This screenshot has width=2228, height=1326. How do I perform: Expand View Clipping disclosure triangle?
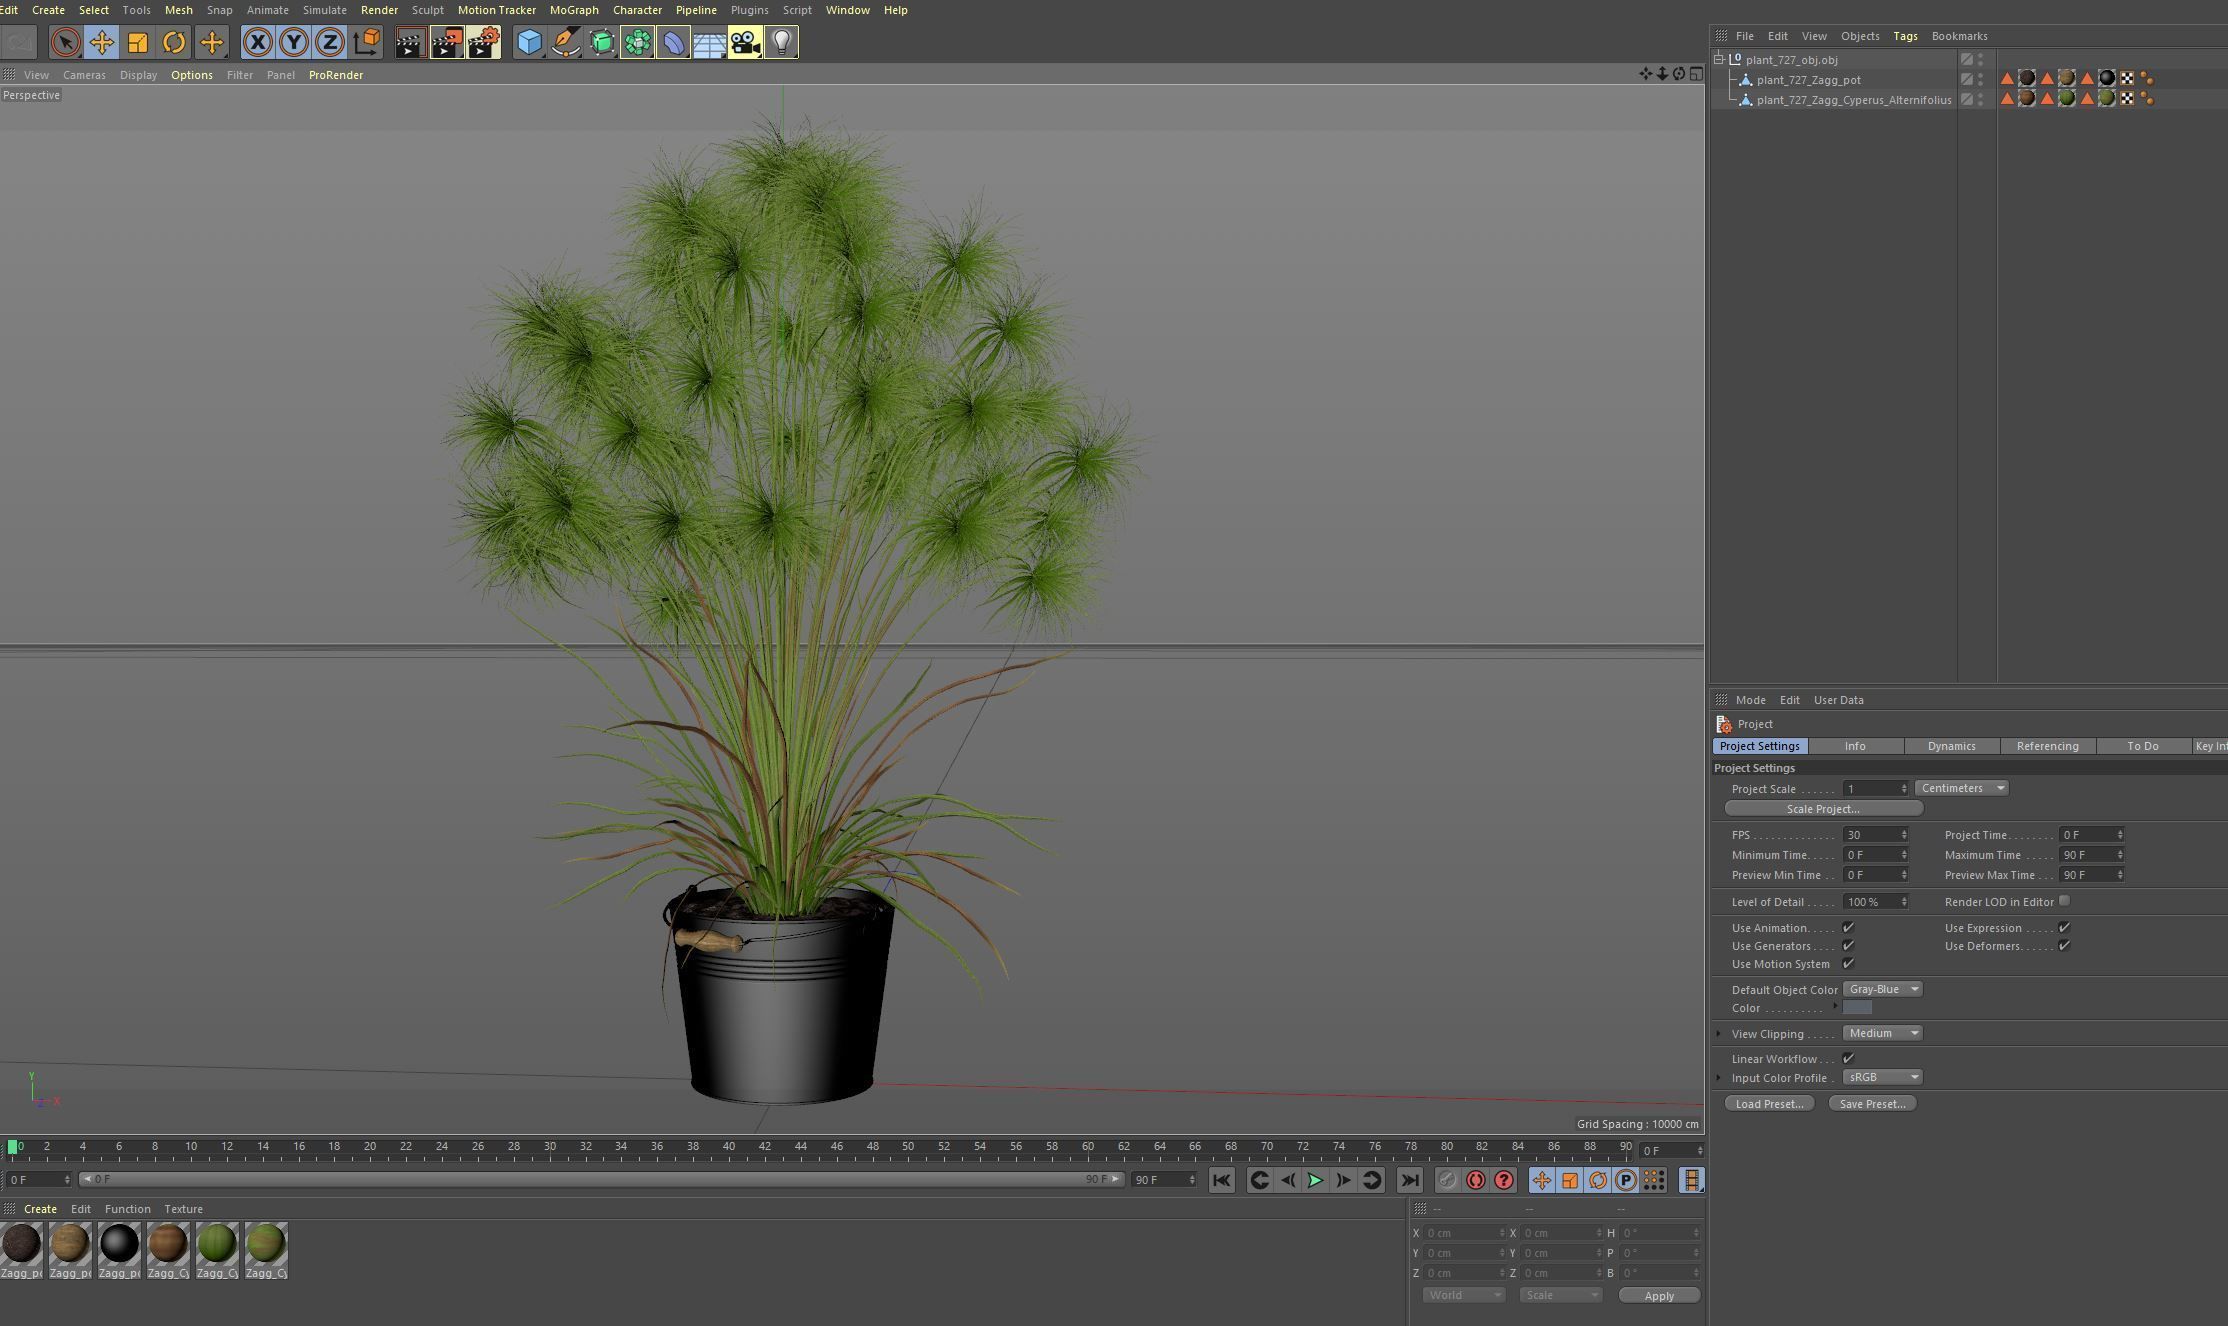(x=1719, y=1033)
